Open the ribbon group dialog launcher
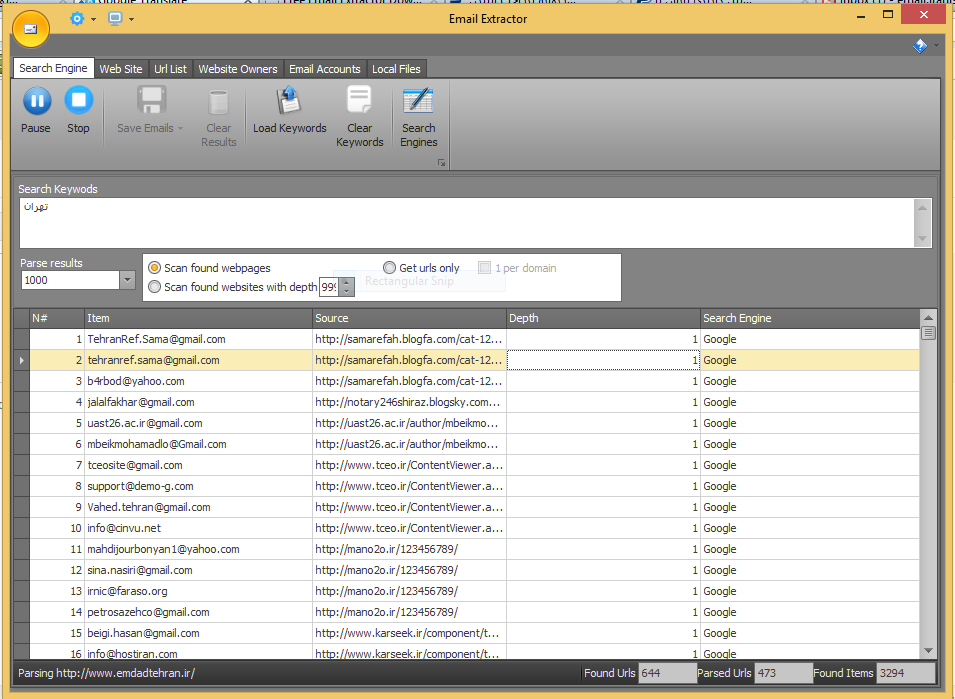 pyautogui.click(x=442, y=163)
